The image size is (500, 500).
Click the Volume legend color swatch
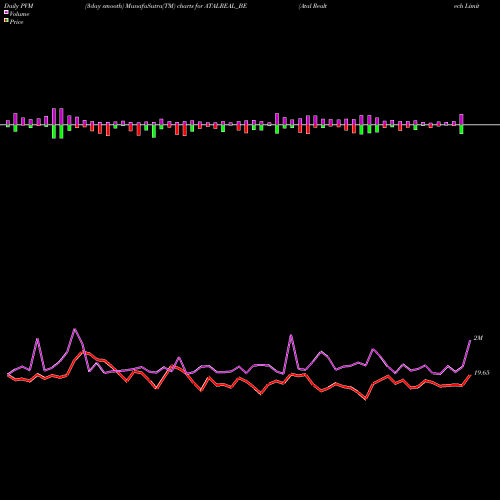(6, 13)
